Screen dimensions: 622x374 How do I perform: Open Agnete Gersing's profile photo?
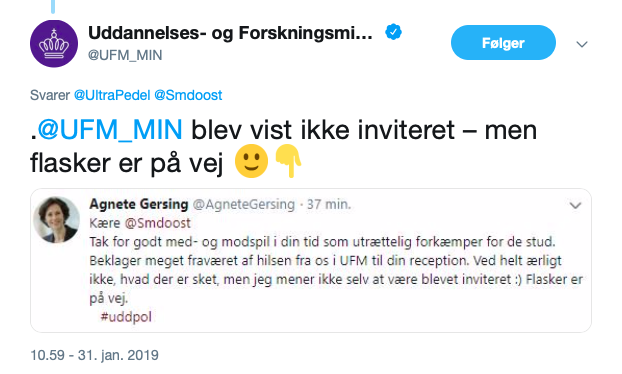[56, 220]
